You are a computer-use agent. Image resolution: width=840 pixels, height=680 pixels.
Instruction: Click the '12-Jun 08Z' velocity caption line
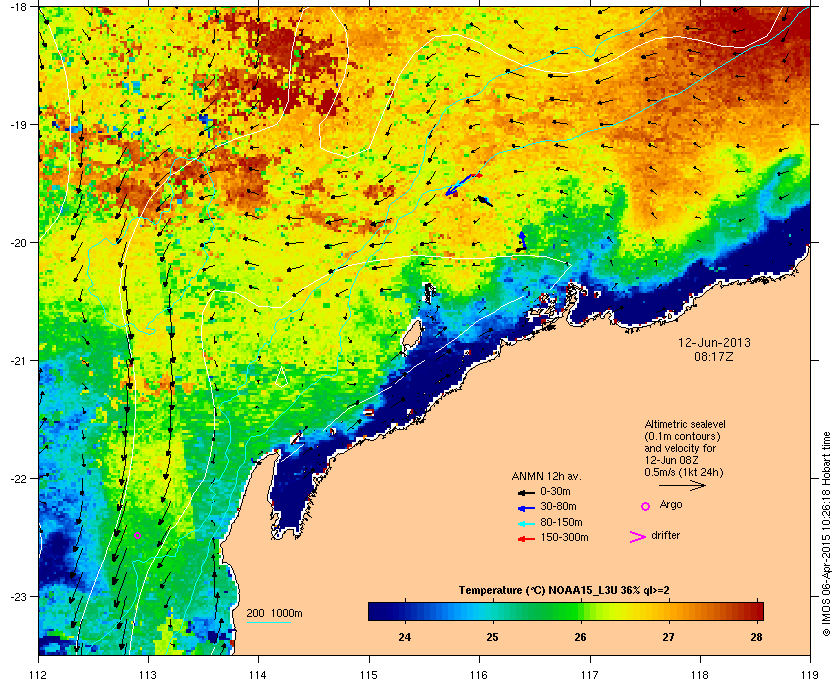[671, 460]
